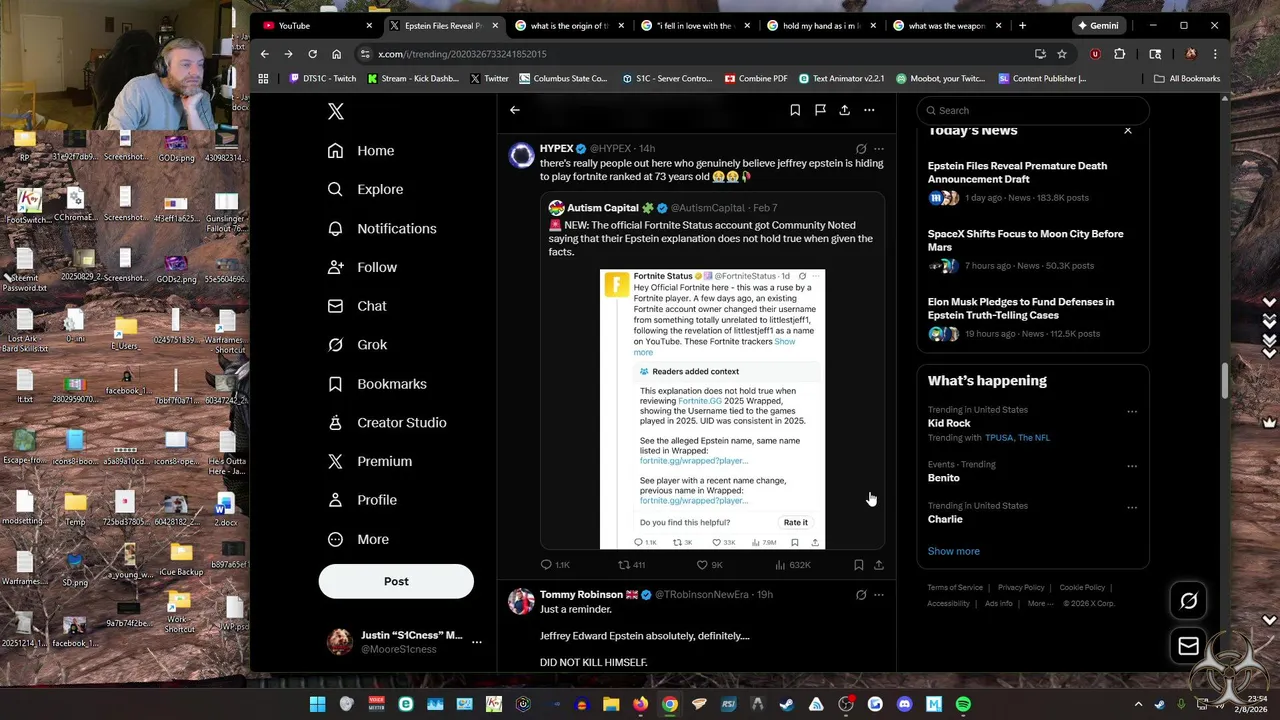The height and width of the screenshot is (720, 1280).
Task: Open the floating Grok button
Action: click(x=1188, y=600)
